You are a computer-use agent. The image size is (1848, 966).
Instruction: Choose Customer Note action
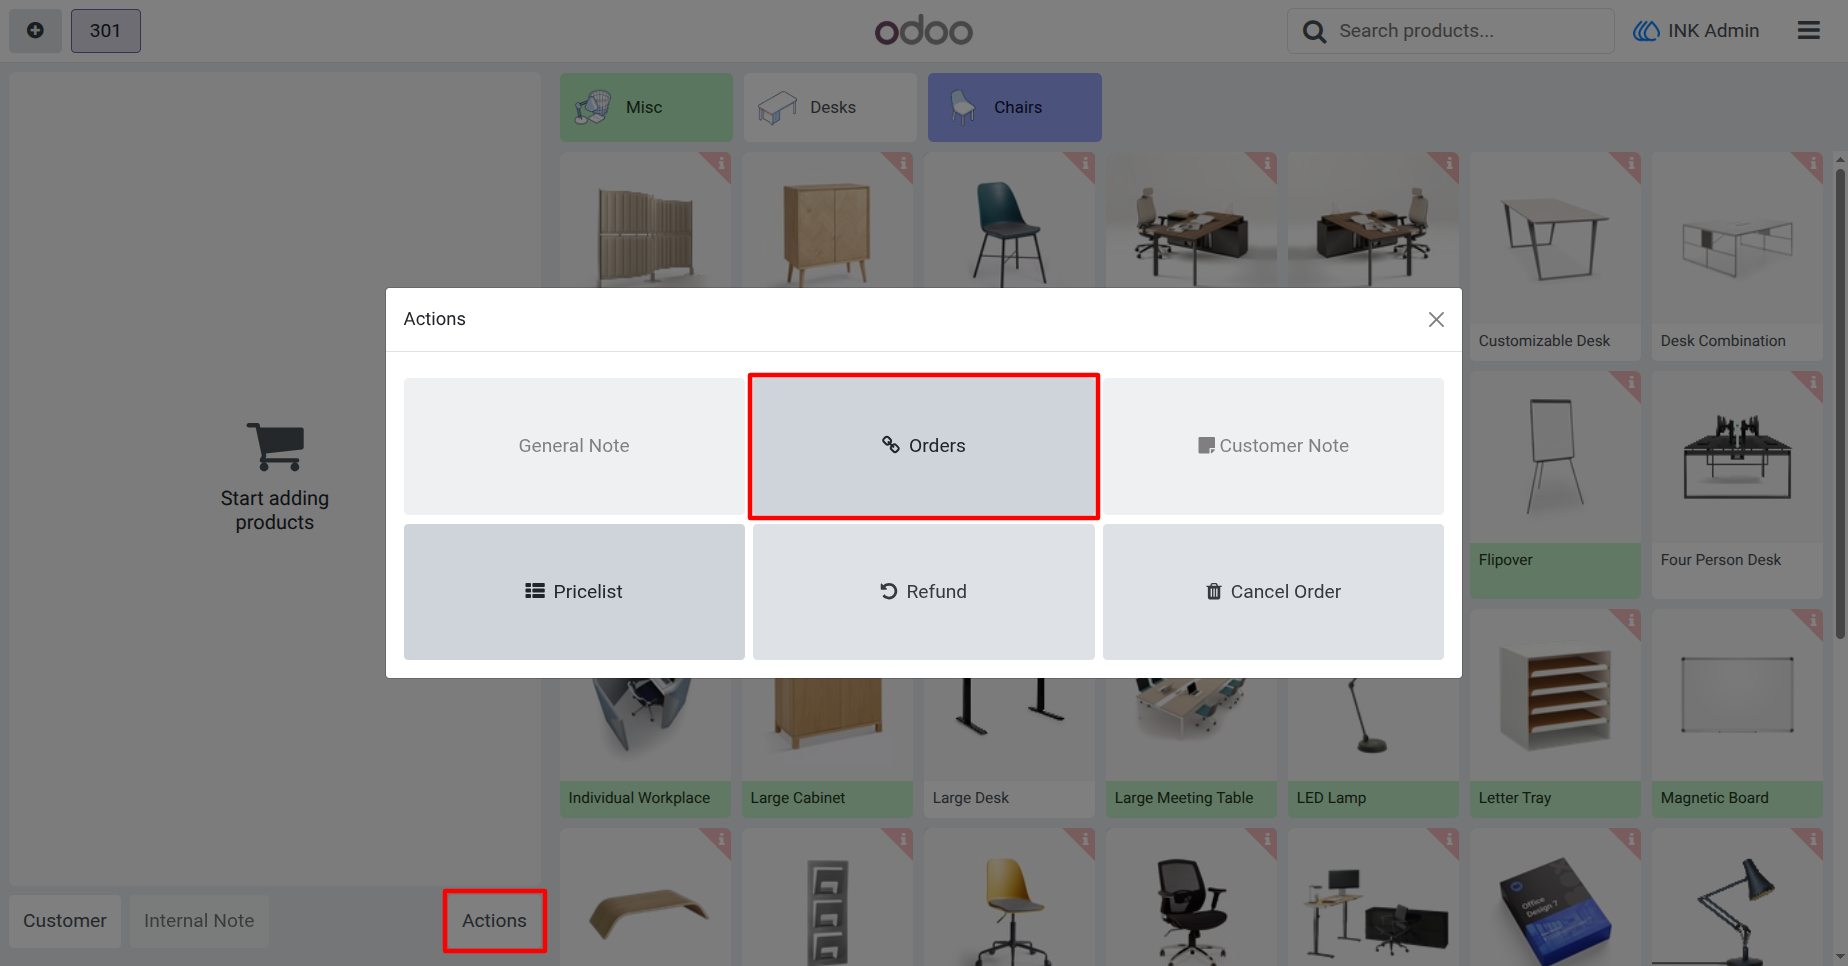point(1273,446)
